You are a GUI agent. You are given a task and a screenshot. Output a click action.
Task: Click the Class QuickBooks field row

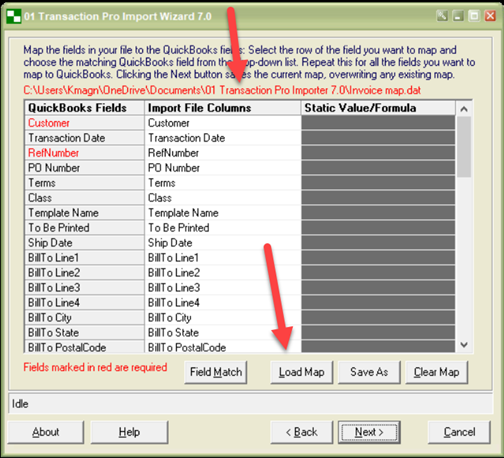(84, 198)
